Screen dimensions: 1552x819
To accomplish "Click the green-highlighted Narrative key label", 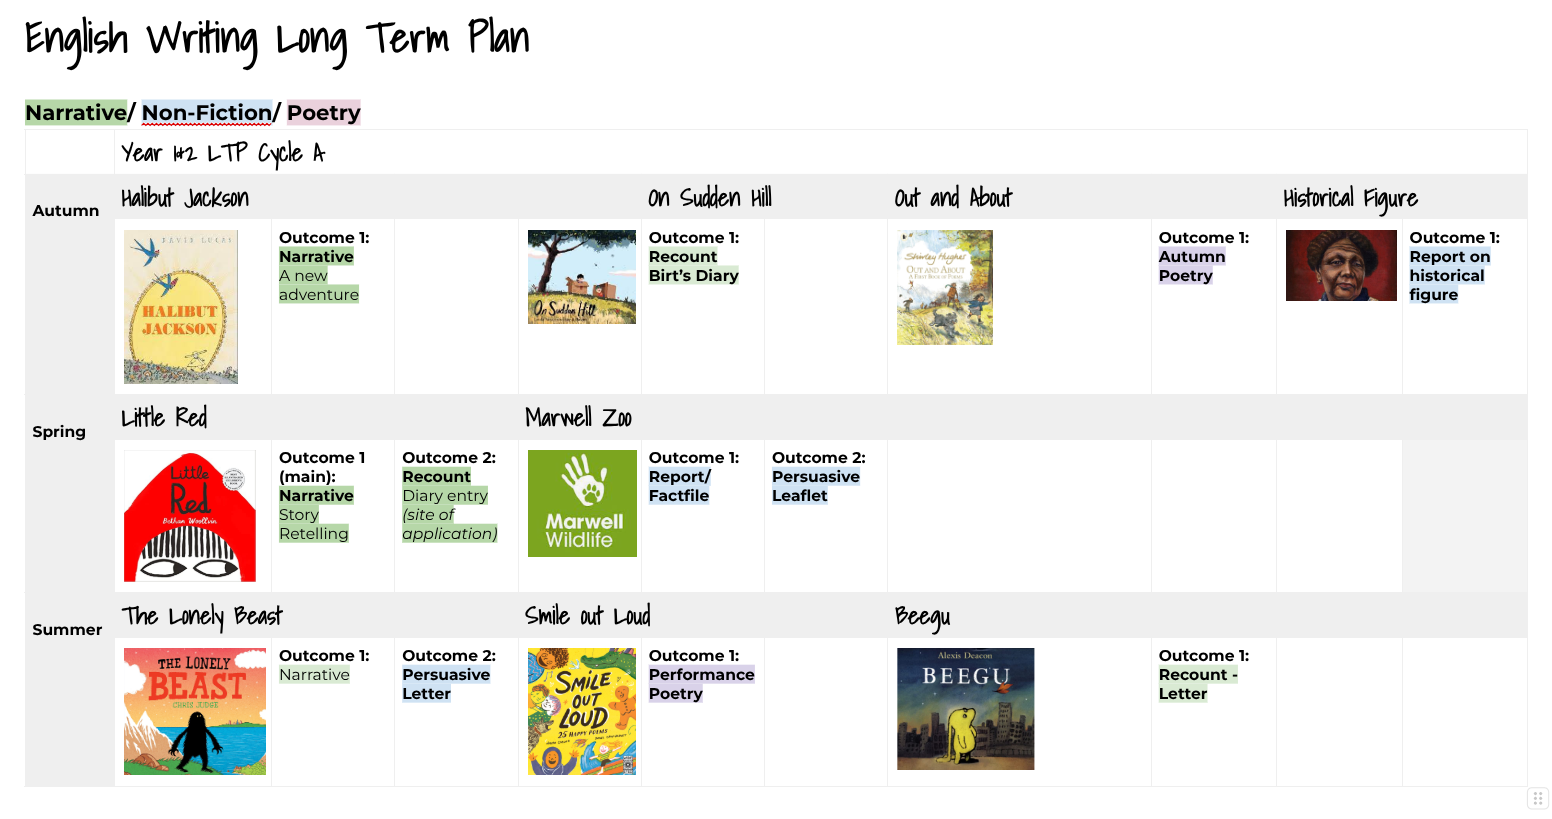I will 76,113.
